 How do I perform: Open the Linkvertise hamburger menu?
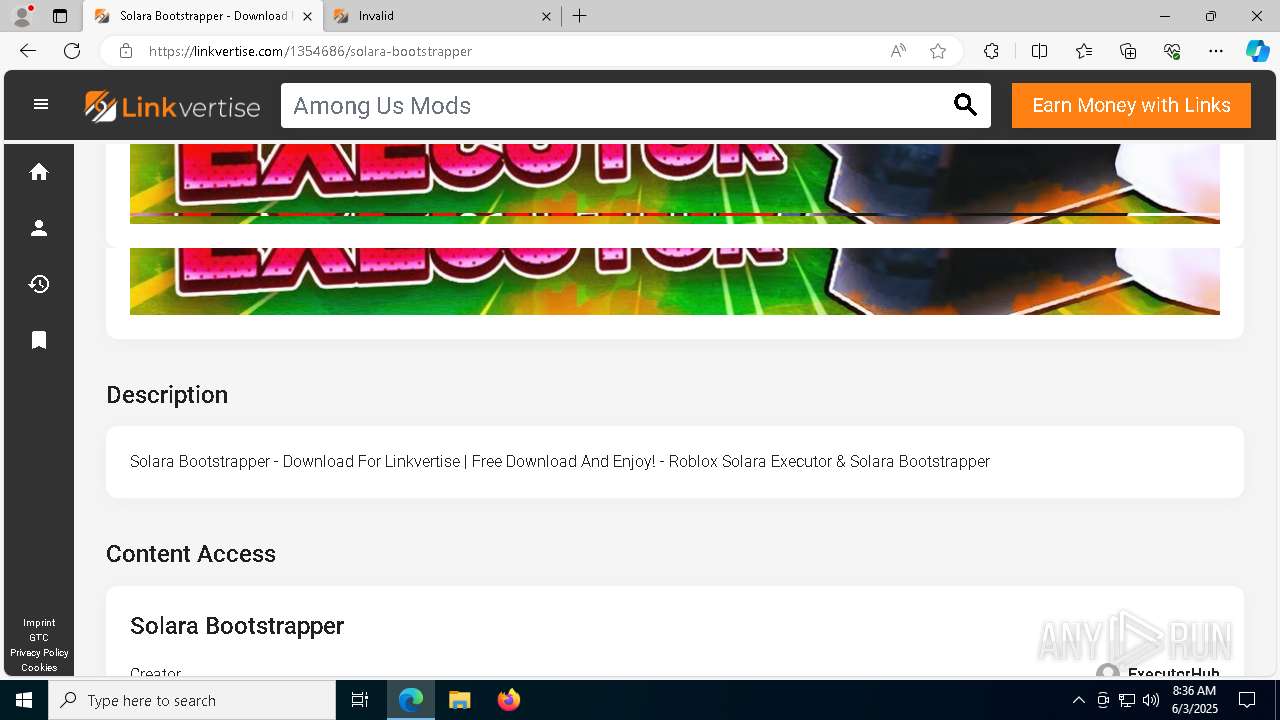pos(41,104)
